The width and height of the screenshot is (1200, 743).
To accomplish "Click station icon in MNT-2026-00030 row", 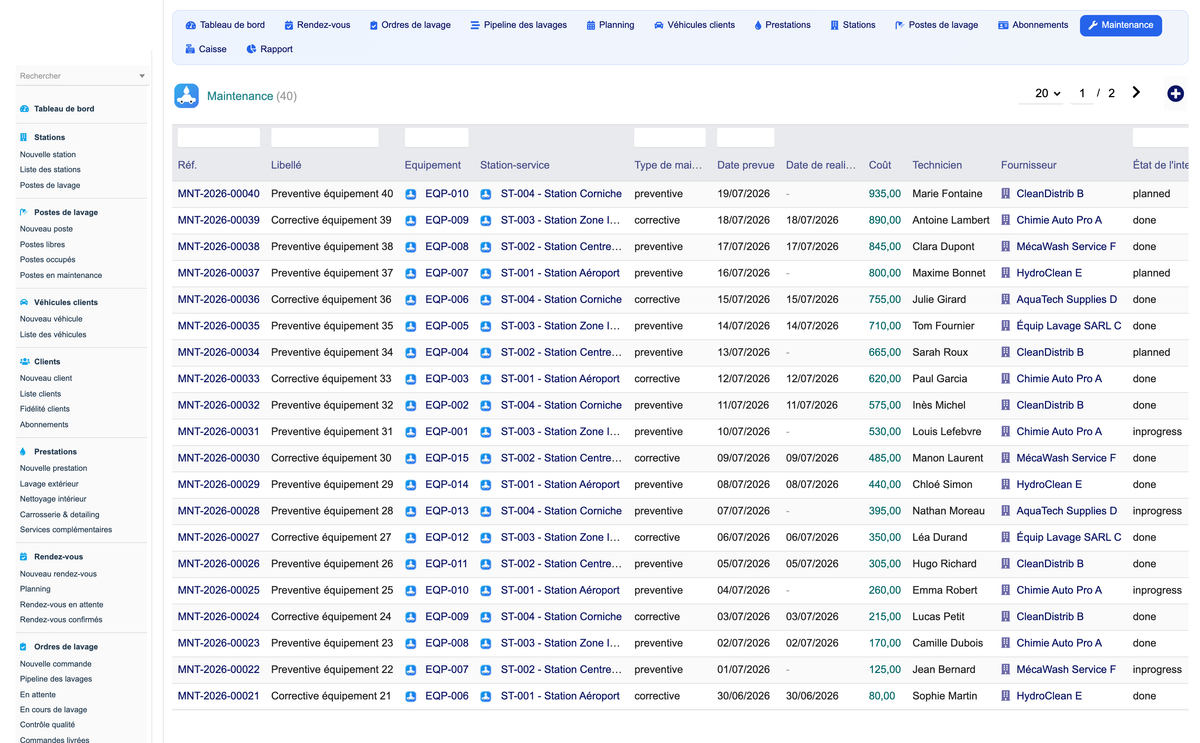I will click(x=486, y=458).
